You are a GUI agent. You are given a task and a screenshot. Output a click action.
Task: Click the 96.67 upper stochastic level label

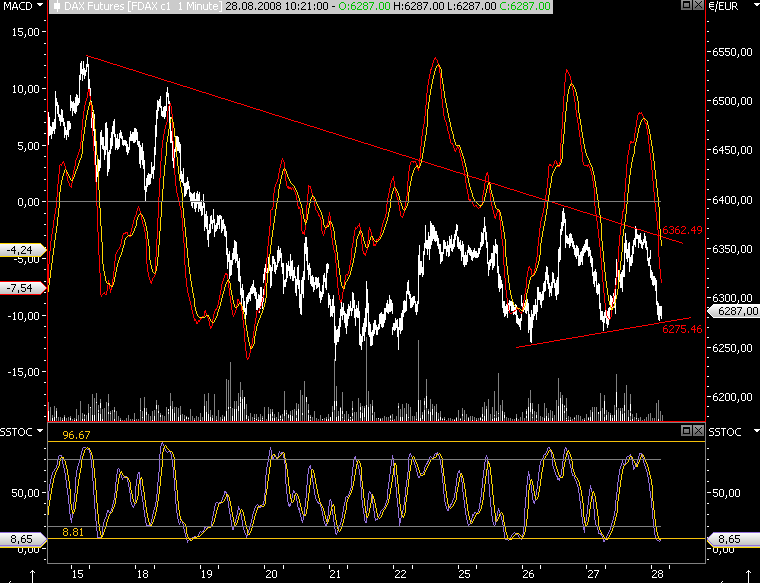[x=76, y=435]
